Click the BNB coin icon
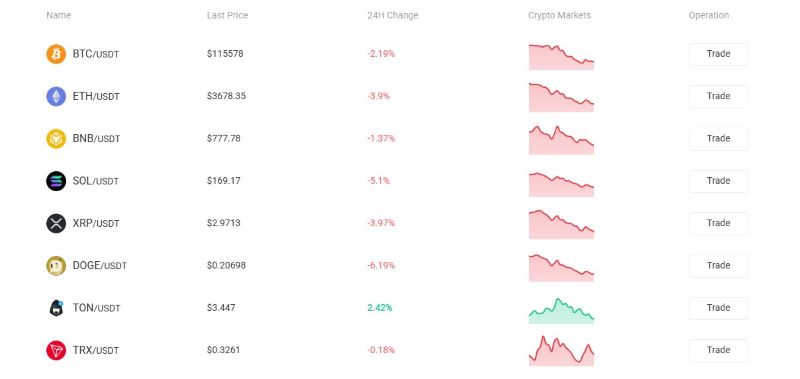Image resolution: width=800 pixels, height=379 pixels. tap(56, 138)
